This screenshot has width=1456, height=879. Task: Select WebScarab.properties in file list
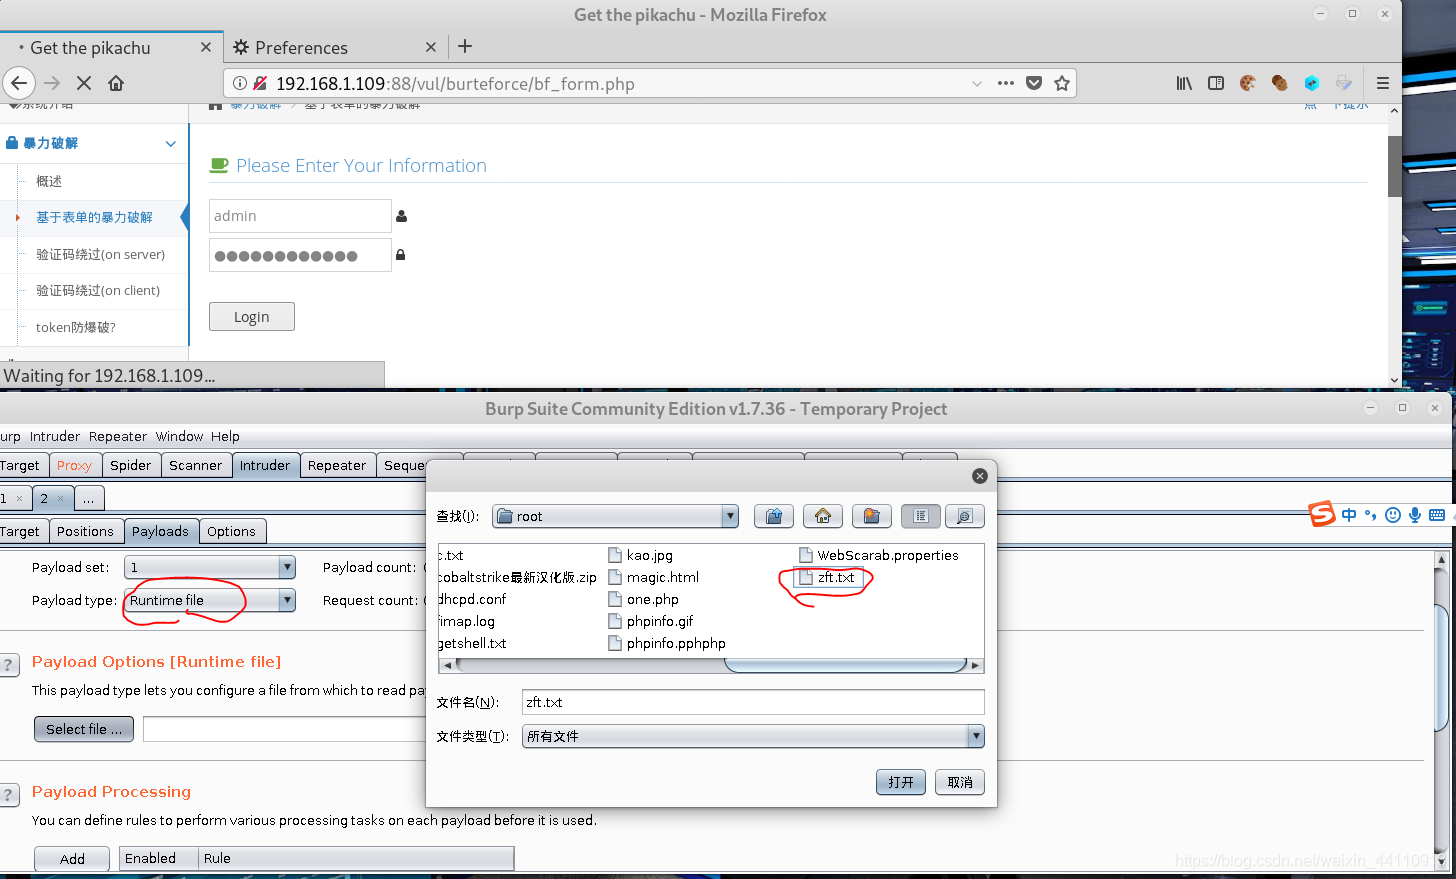(x=879, y=555)
